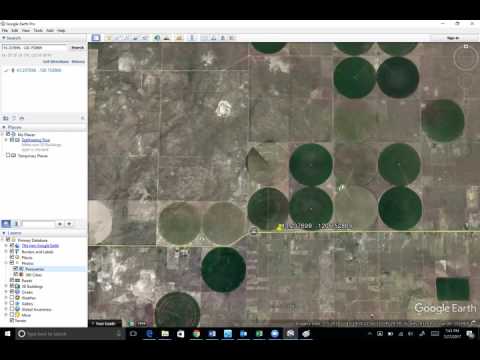Expand the 3D Buildings tree node

6,286
